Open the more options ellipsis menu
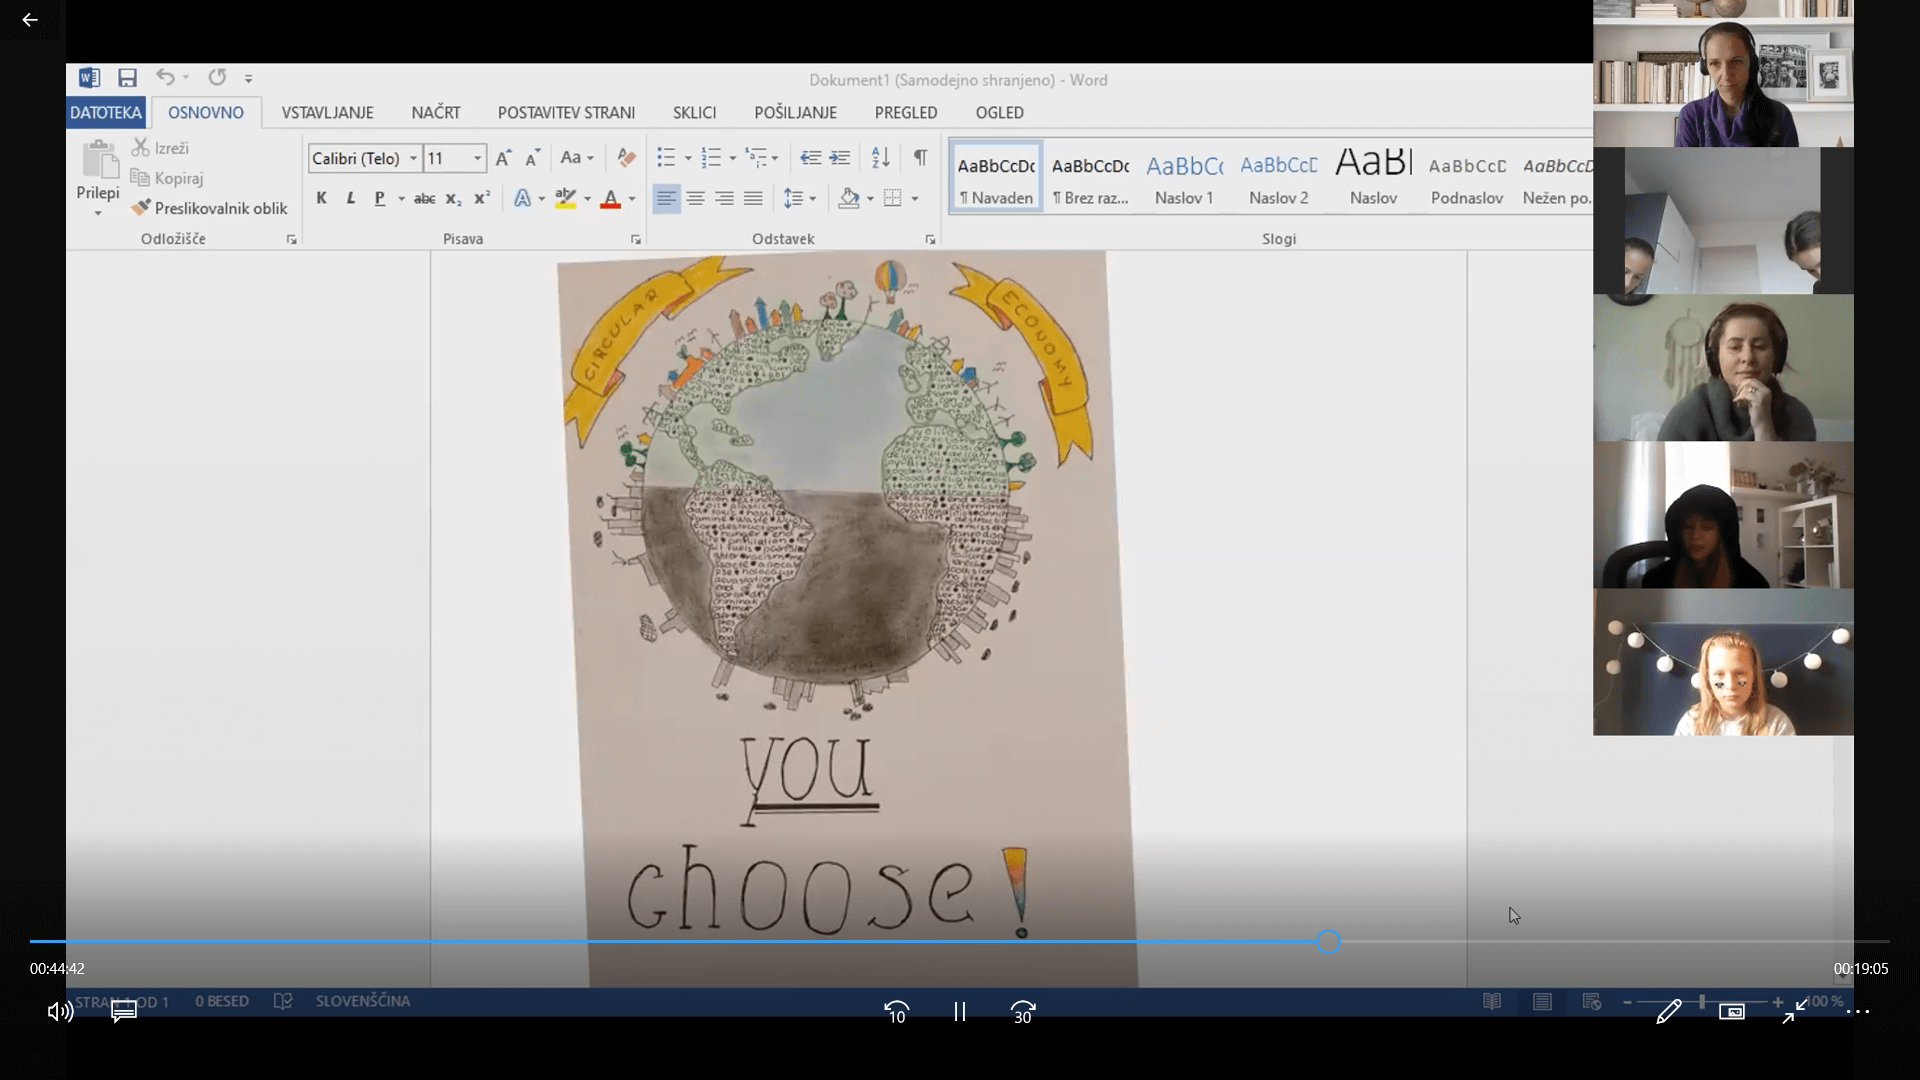The width and height of the screenshot is (1920, 1080). pos(1858,1012)
